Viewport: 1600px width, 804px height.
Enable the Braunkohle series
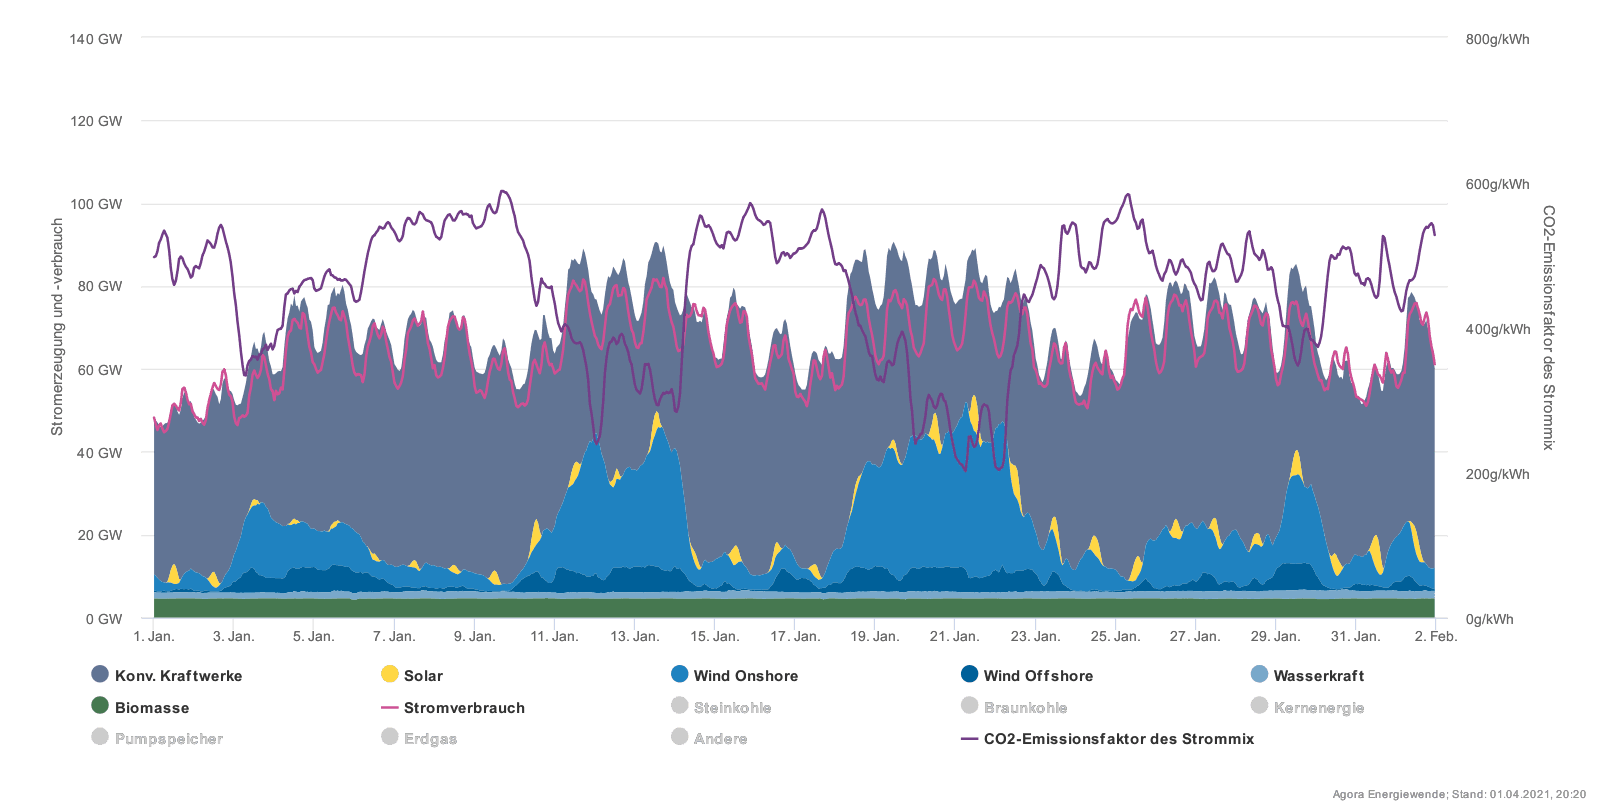point(1014,707)
